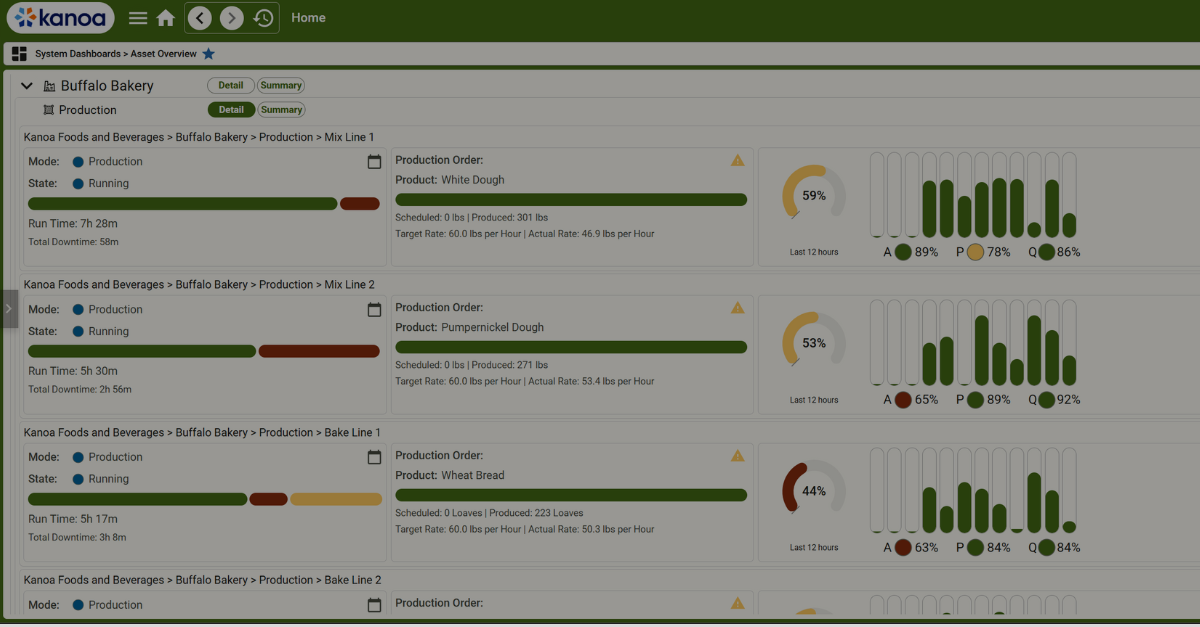Viewport: 1200px width, 627px height.
Task: Toggle the Asset Overview favorite star
Action: (208, 53)
